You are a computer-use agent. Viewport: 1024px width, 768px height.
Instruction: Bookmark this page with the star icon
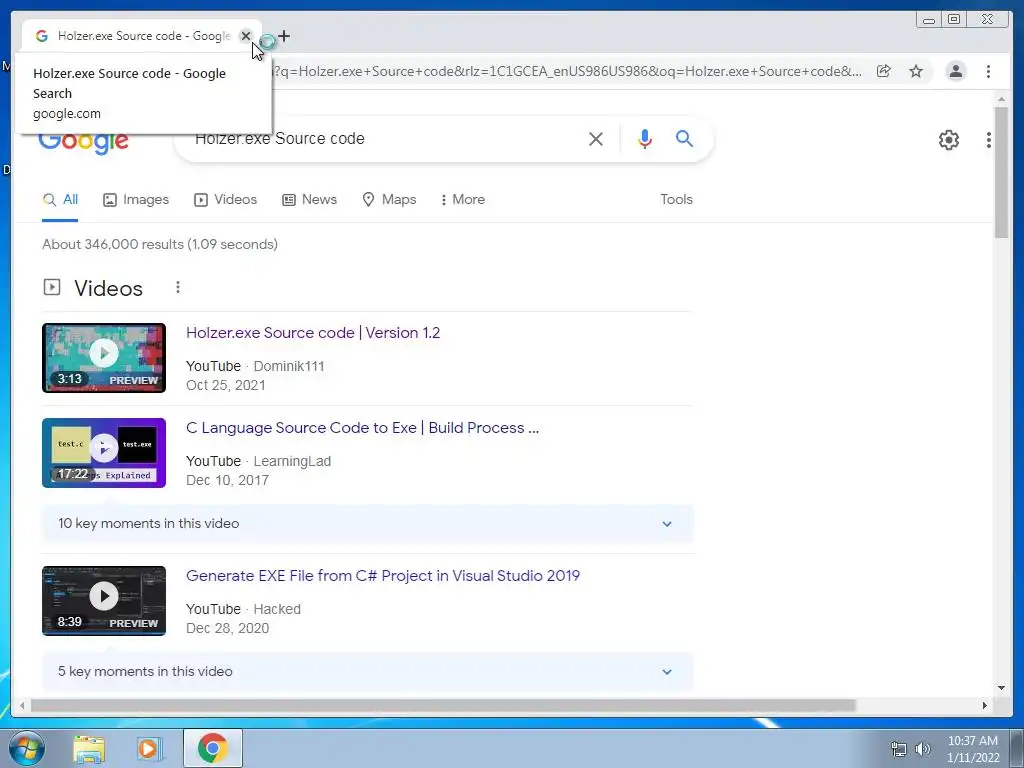coord(916,71)
